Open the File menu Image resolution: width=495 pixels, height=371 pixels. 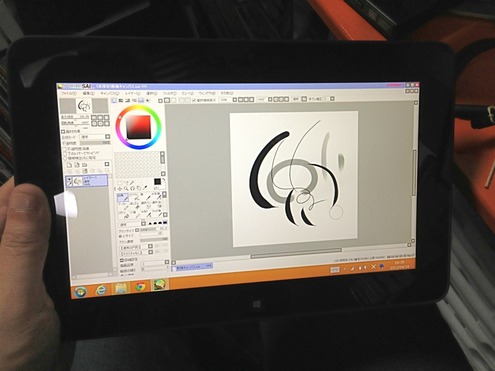coord(68,93)
